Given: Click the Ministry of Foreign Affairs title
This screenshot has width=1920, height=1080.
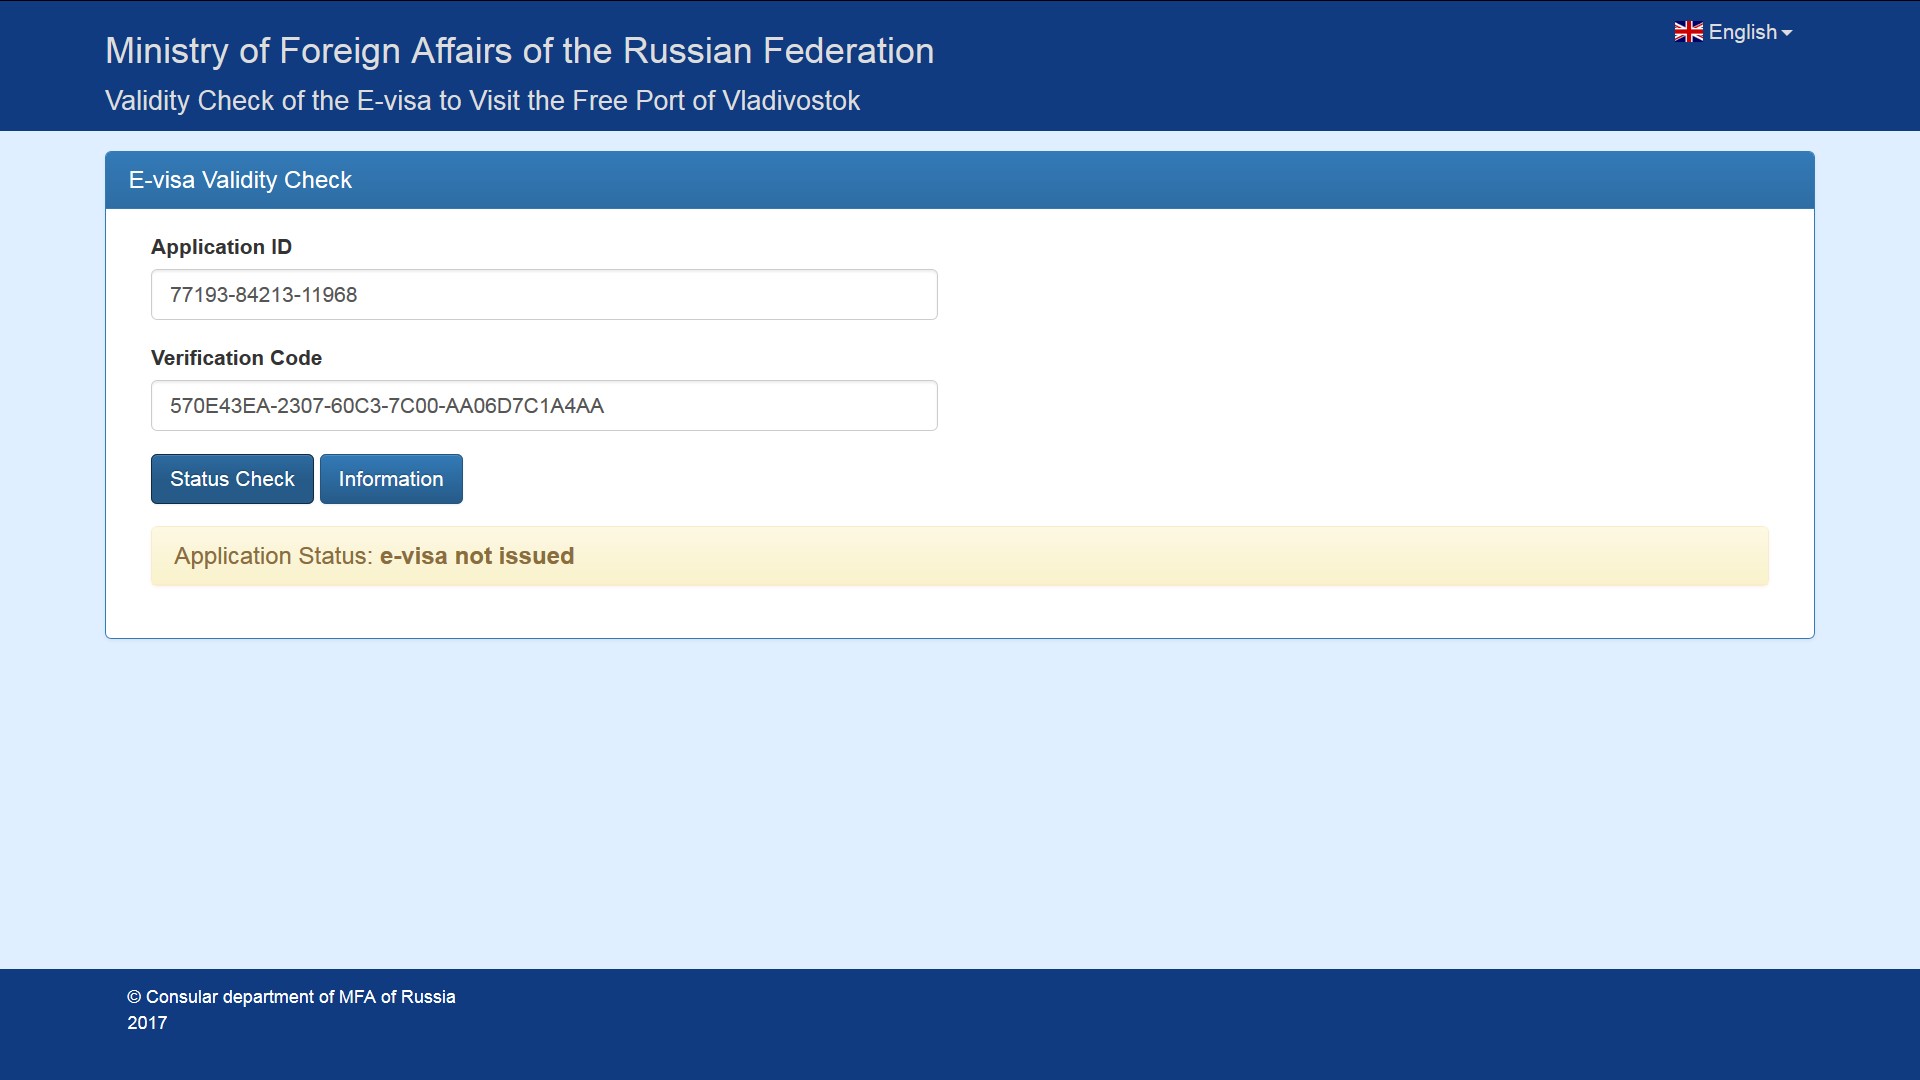Looking at the screenshot, I should 519,51.
